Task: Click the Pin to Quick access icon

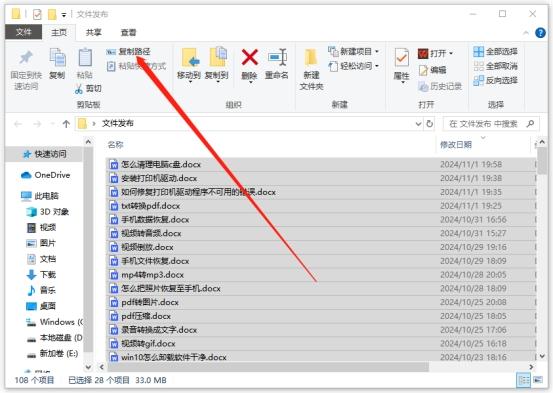Action: click(26, 58)
